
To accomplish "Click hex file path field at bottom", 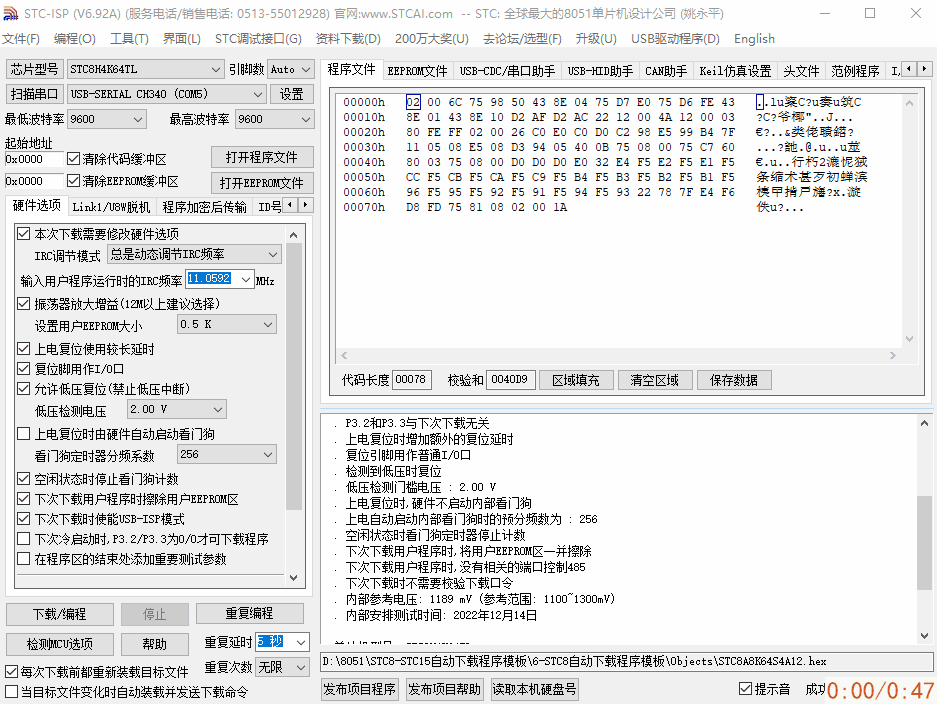I will point(626,662).
